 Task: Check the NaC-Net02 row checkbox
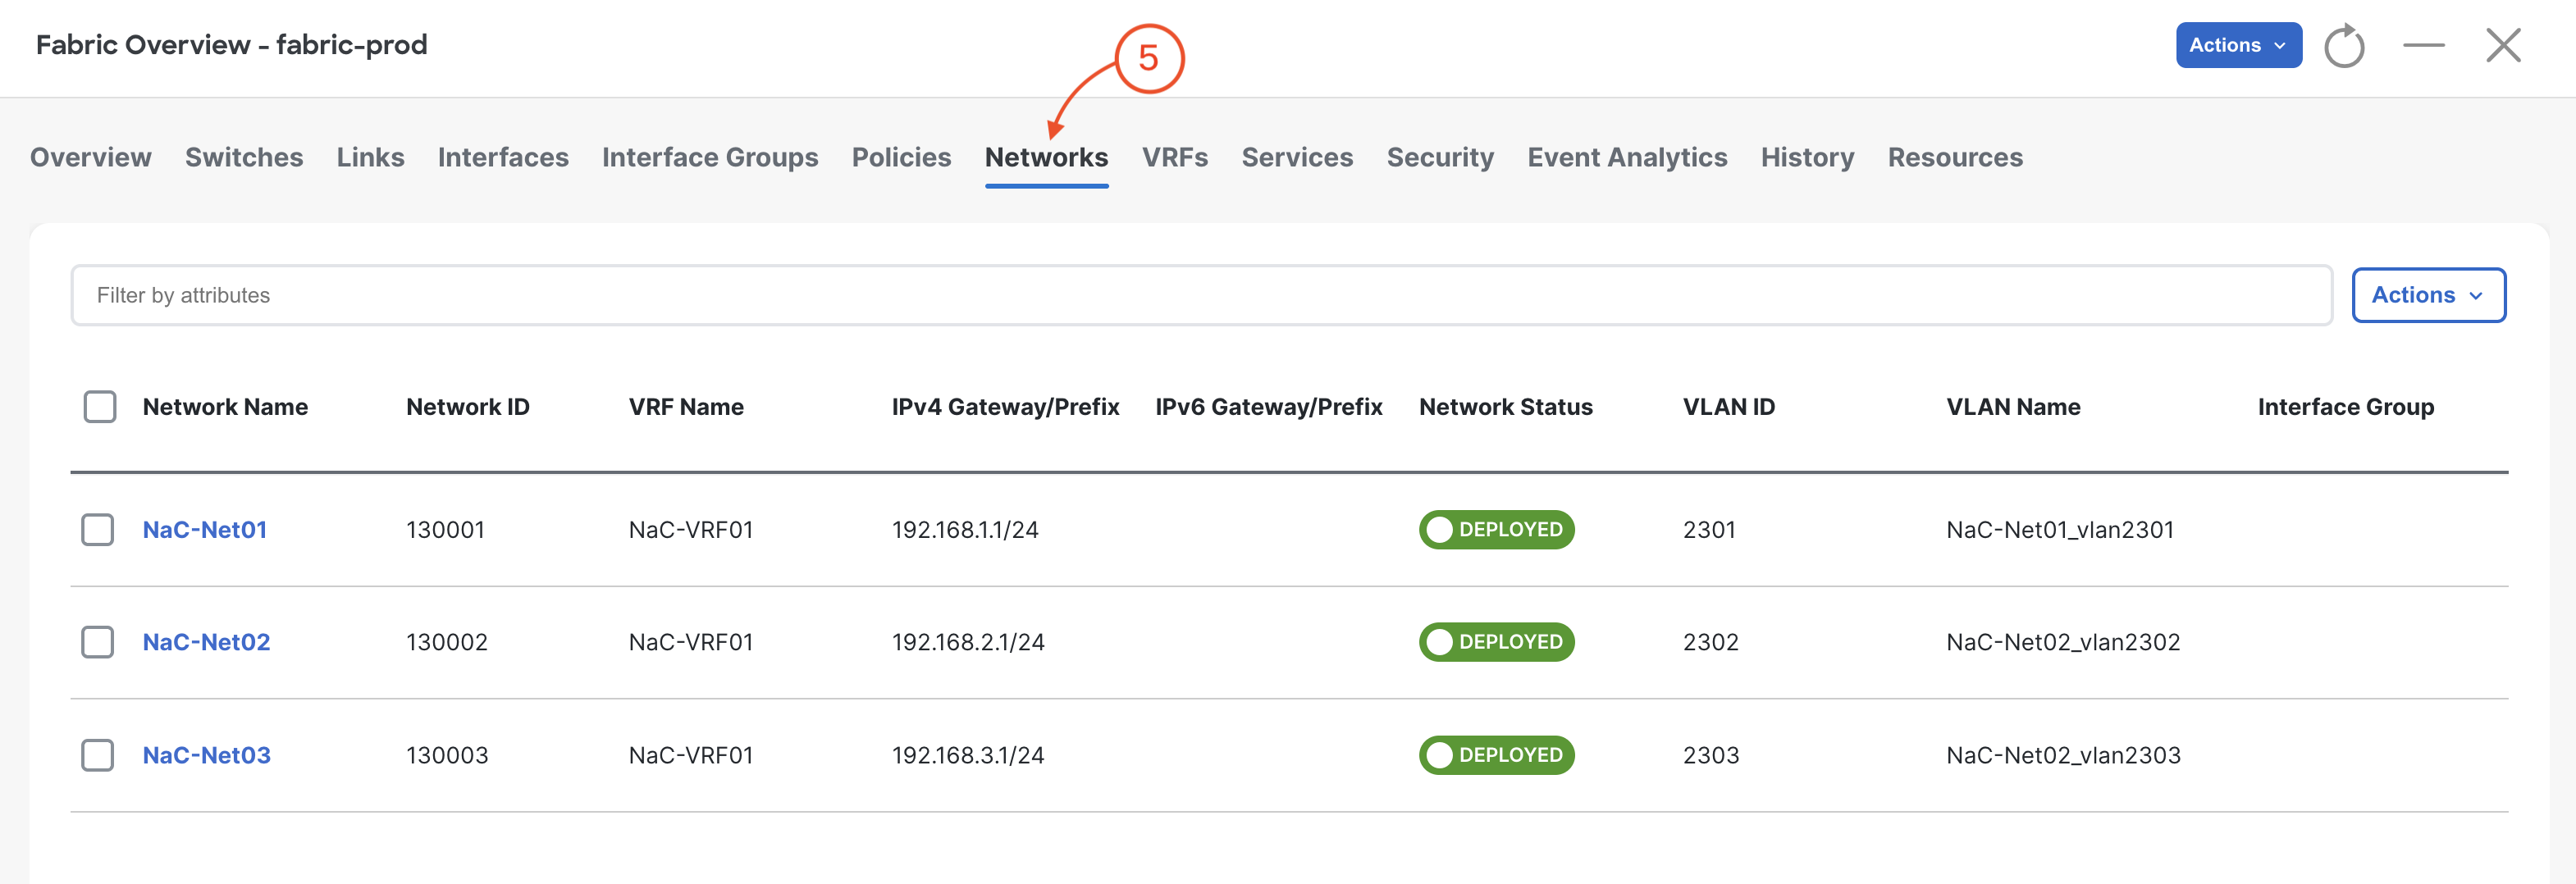click(x=98, y=642)
